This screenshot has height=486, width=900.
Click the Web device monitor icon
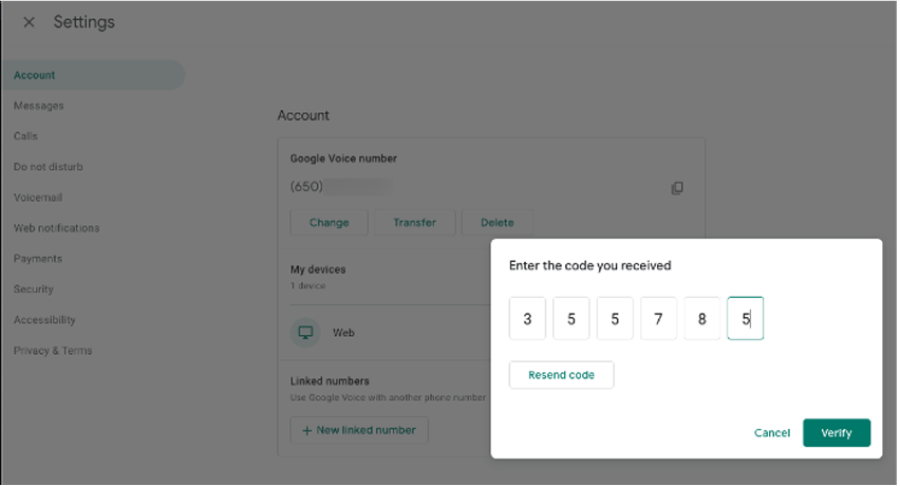point(305,332)
